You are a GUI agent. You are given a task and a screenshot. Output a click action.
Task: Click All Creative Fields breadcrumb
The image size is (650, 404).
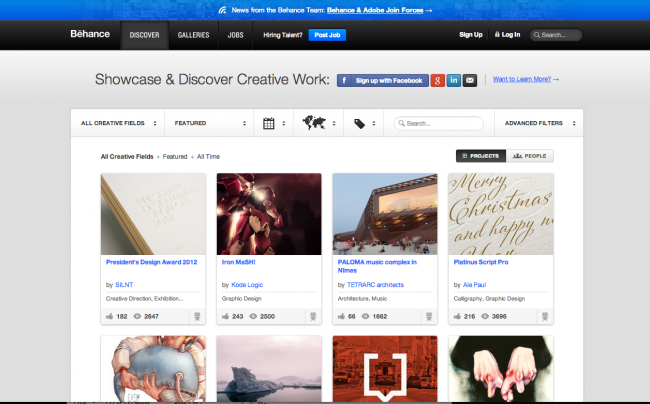pyautogui.click(x=127, y=156)
